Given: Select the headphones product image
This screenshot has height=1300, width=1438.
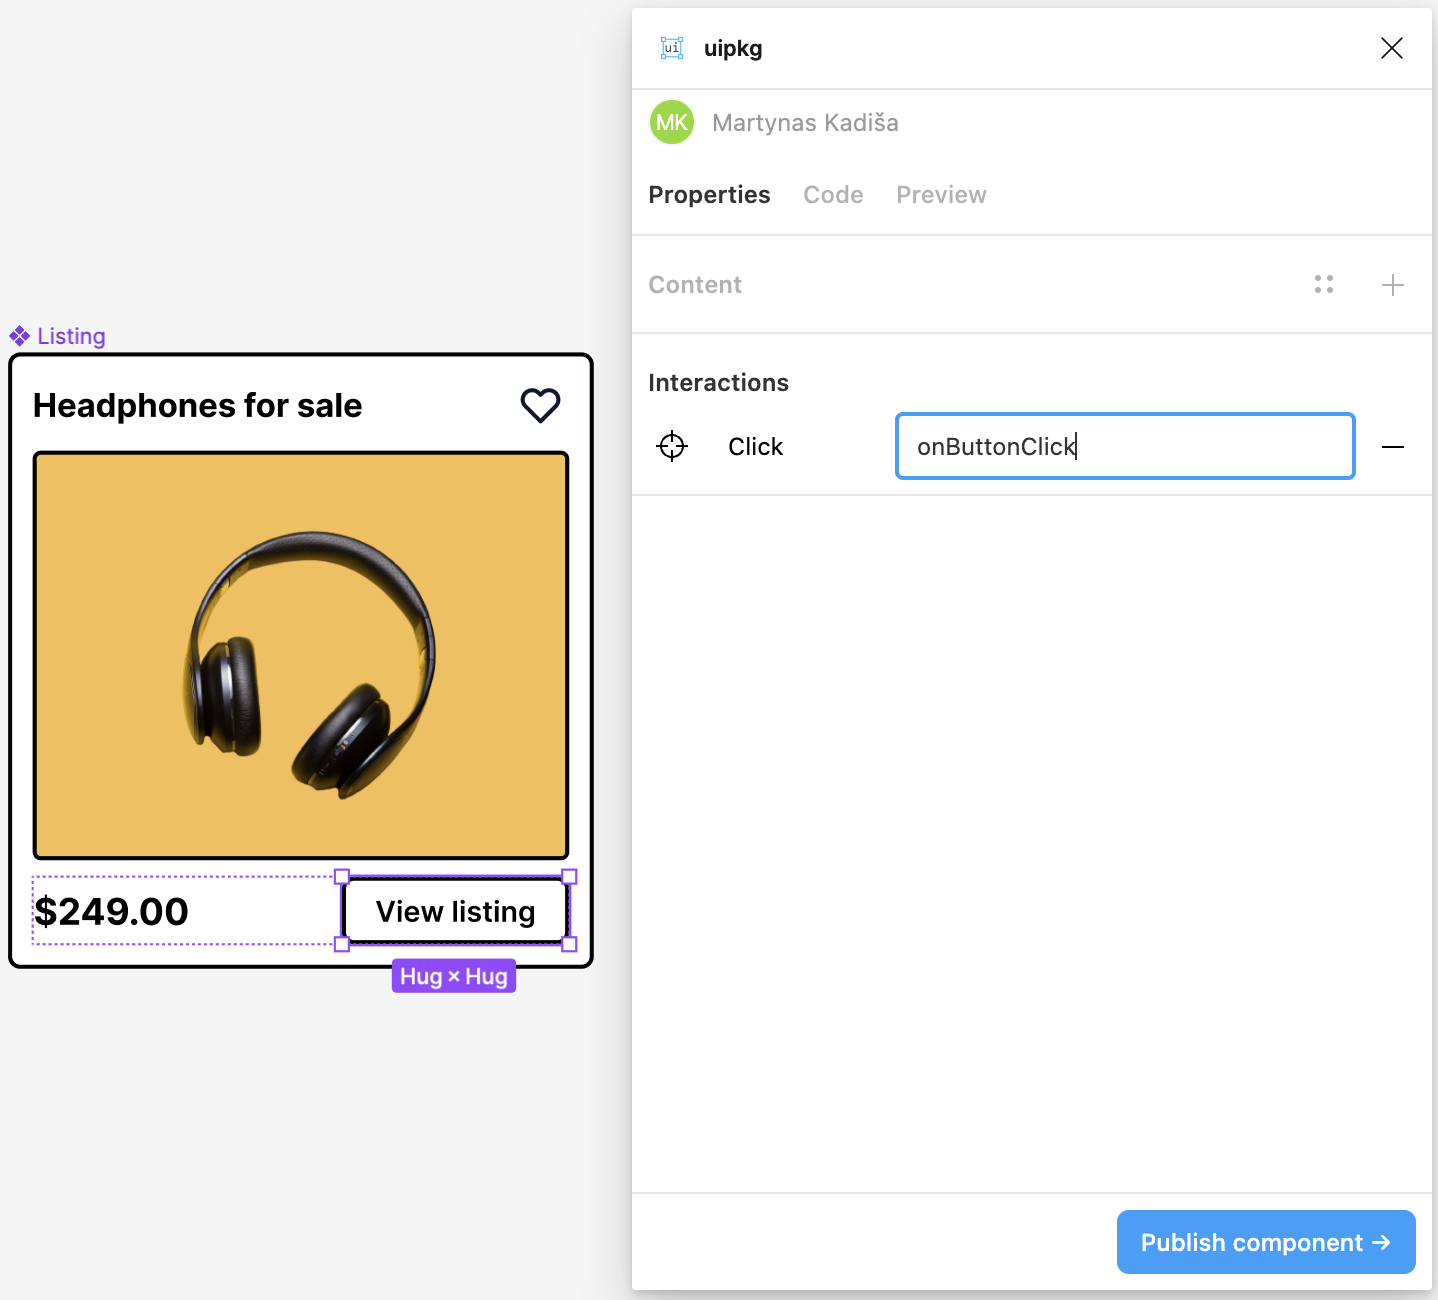Looking at the screenshot, I should (x=300, y=655).
